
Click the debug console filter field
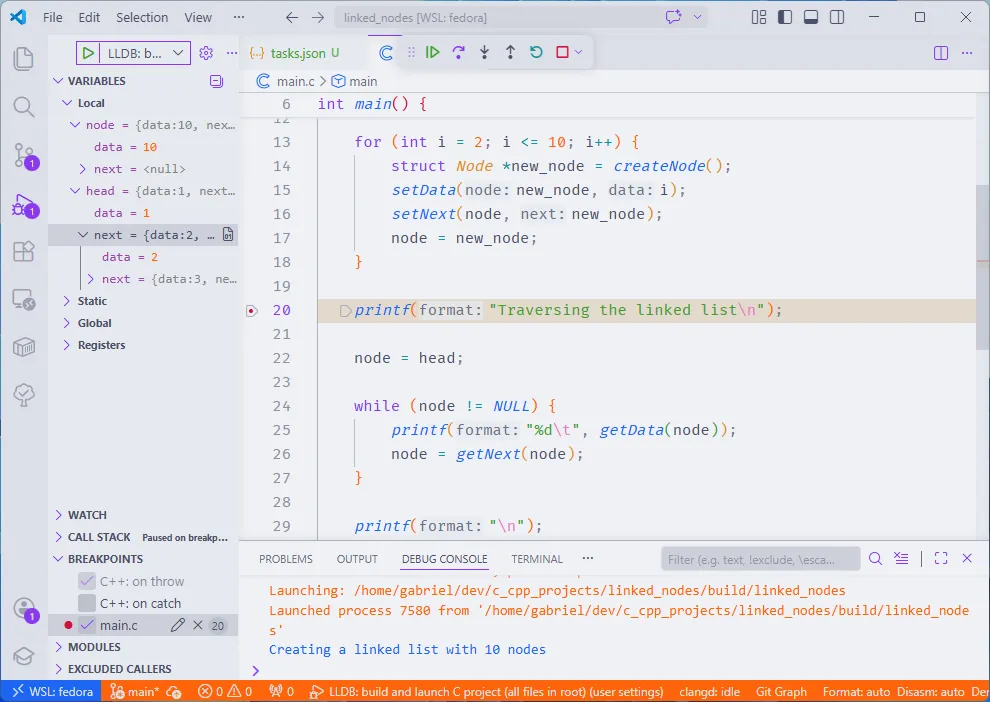(x=760, y=559)
